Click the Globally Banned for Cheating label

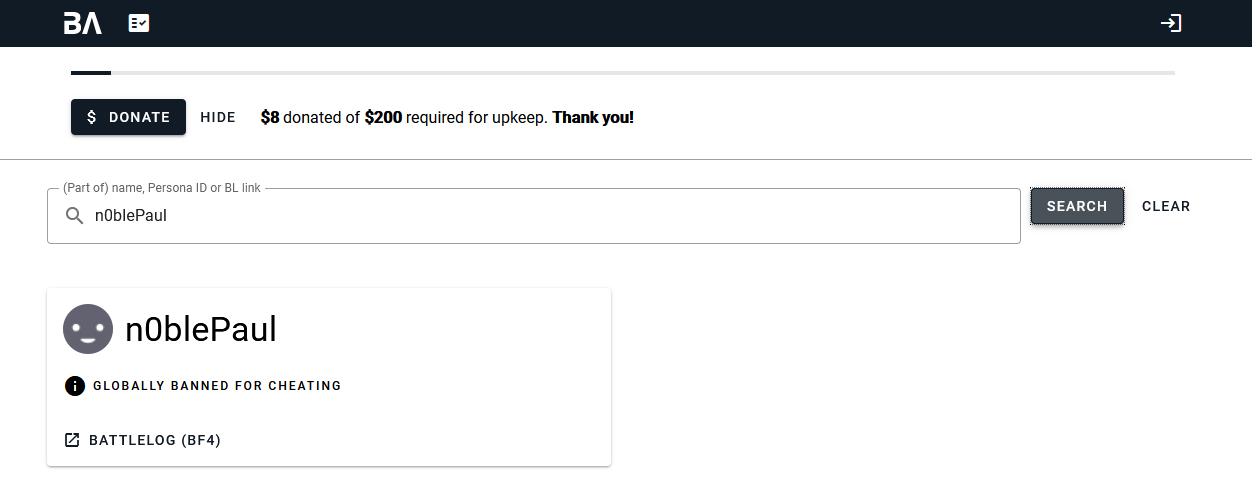(217, 386)
